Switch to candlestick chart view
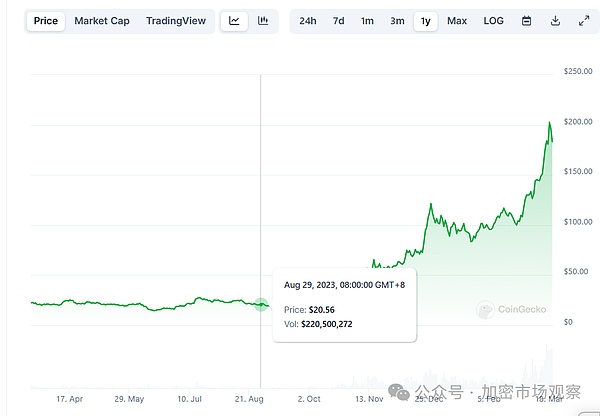 pos(263,21)
